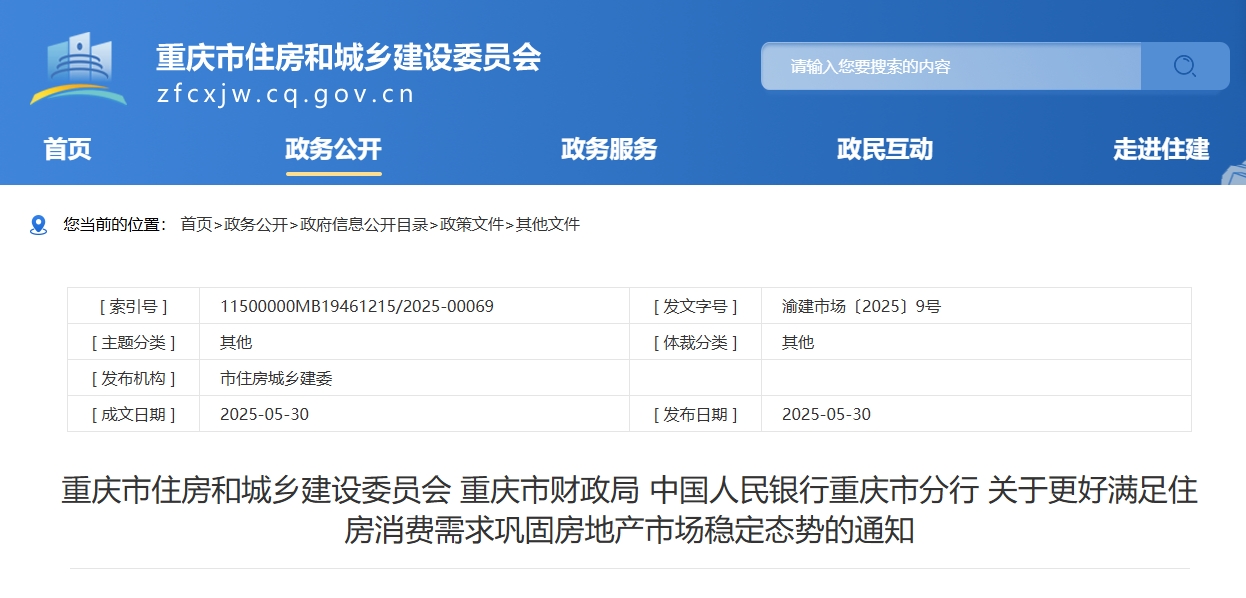Click the committee building logo icon
The width and height of the screenshot is (1246, 598).
pyautogui.click(x=78, y=69)
